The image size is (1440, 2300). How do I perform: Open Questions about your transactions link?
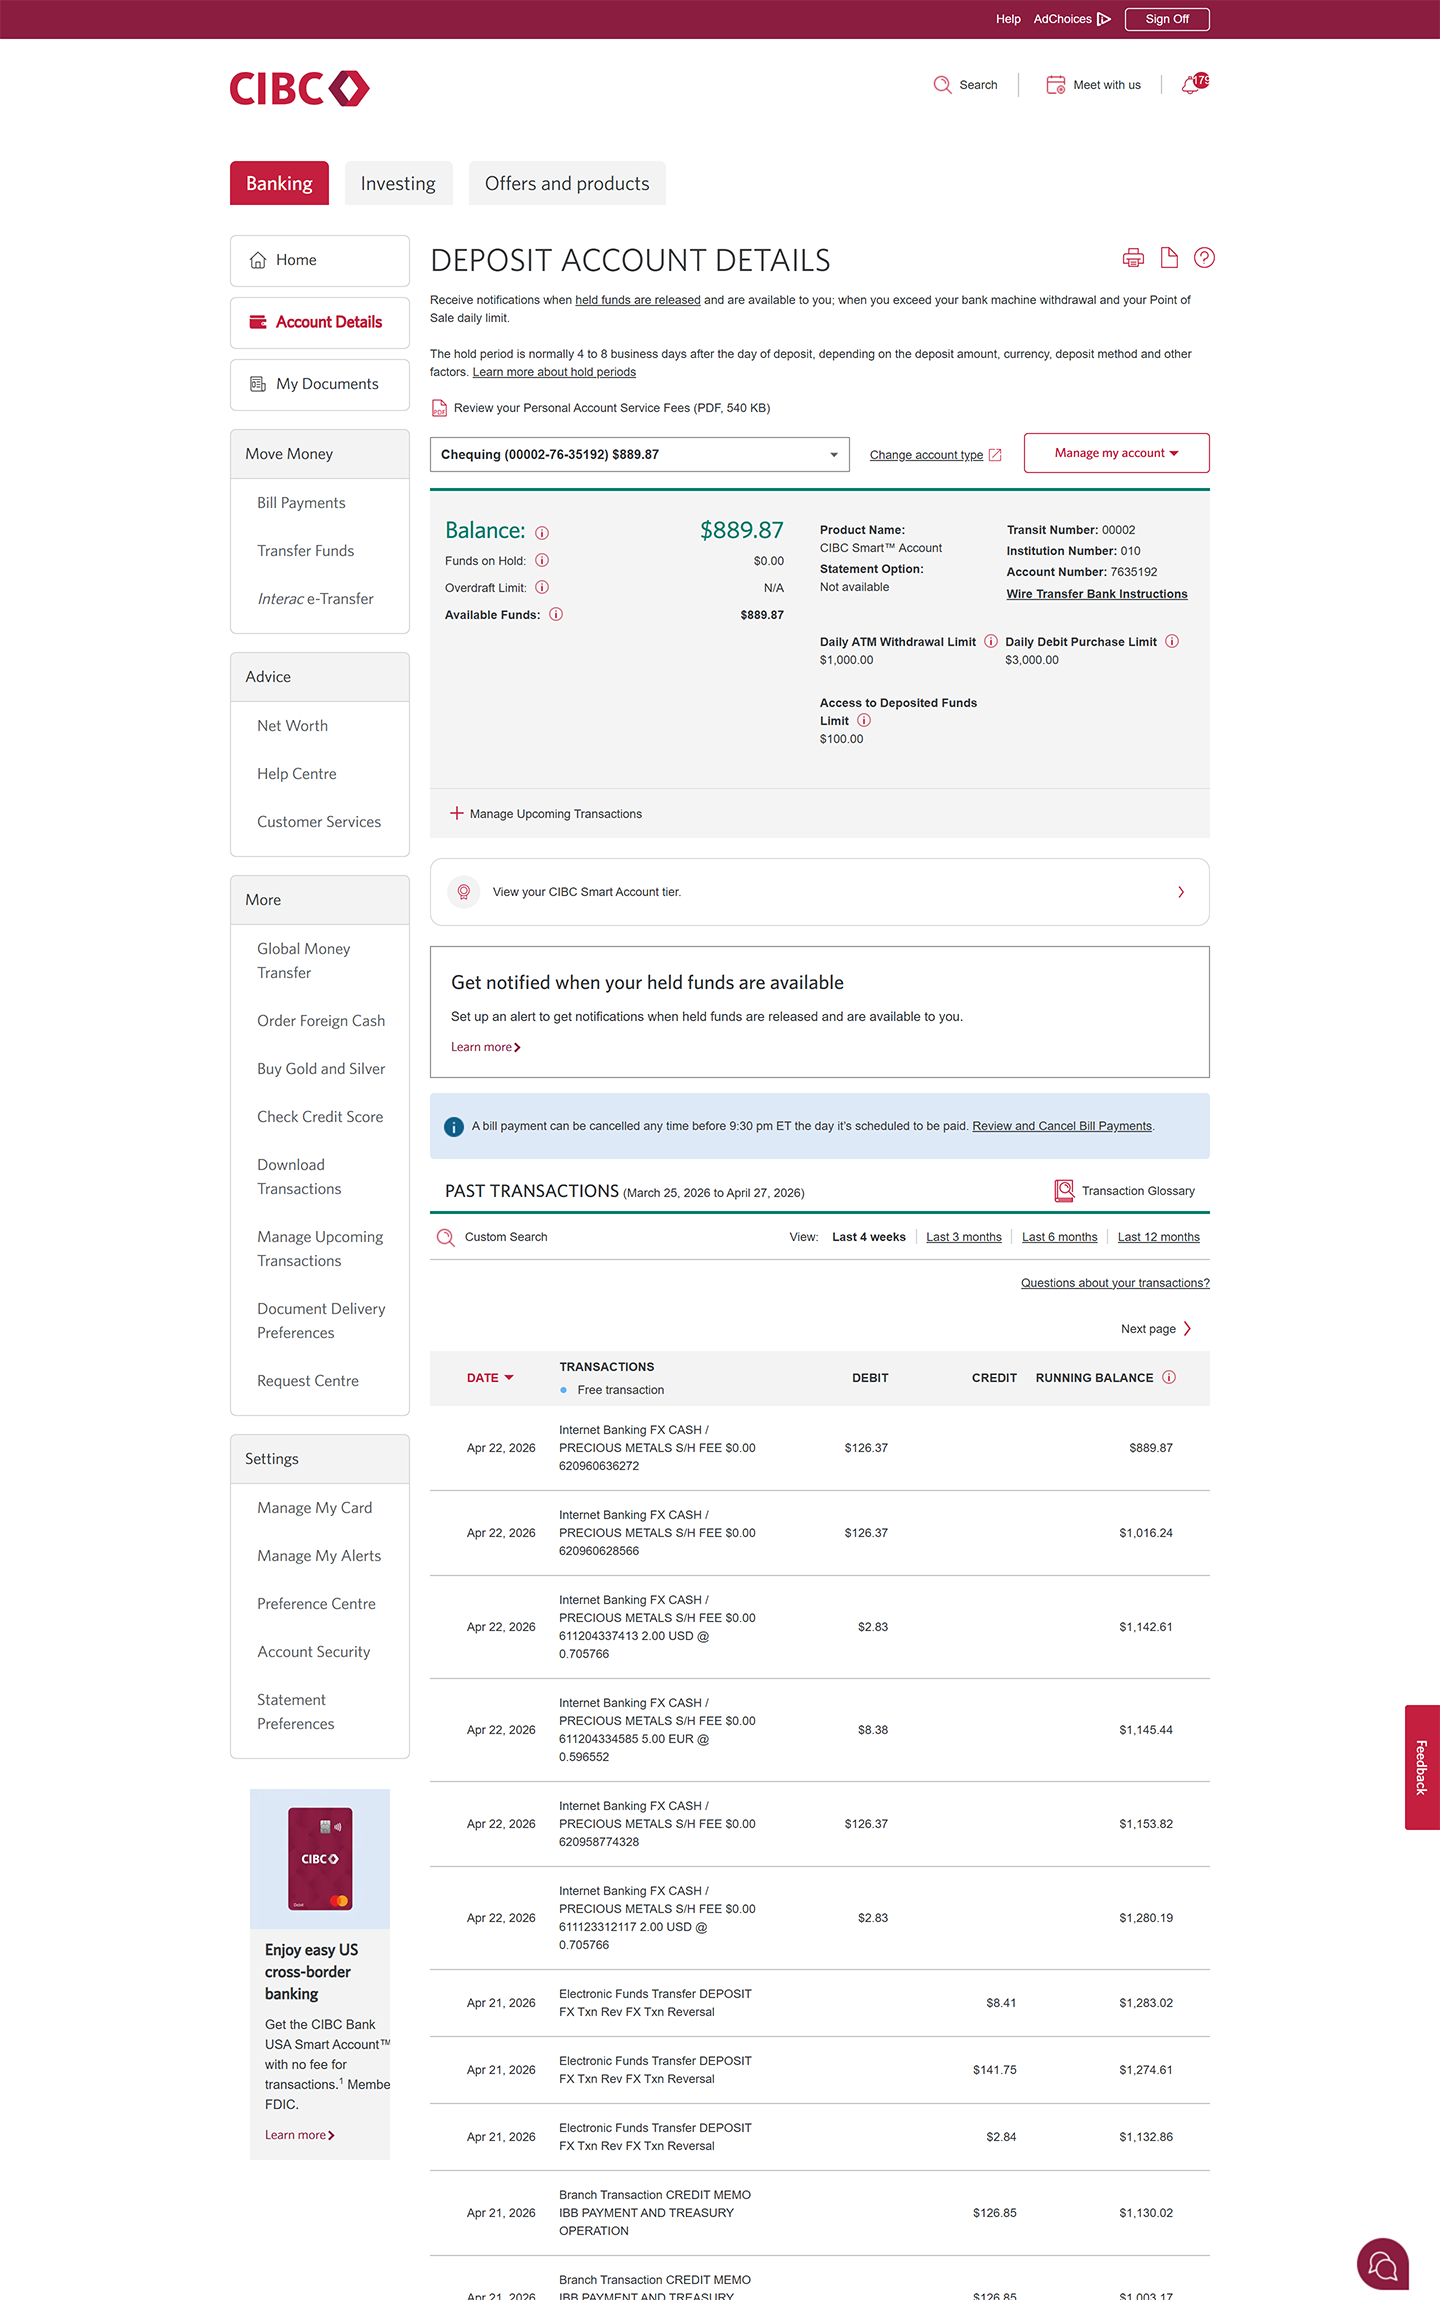click(1115, 1283)
